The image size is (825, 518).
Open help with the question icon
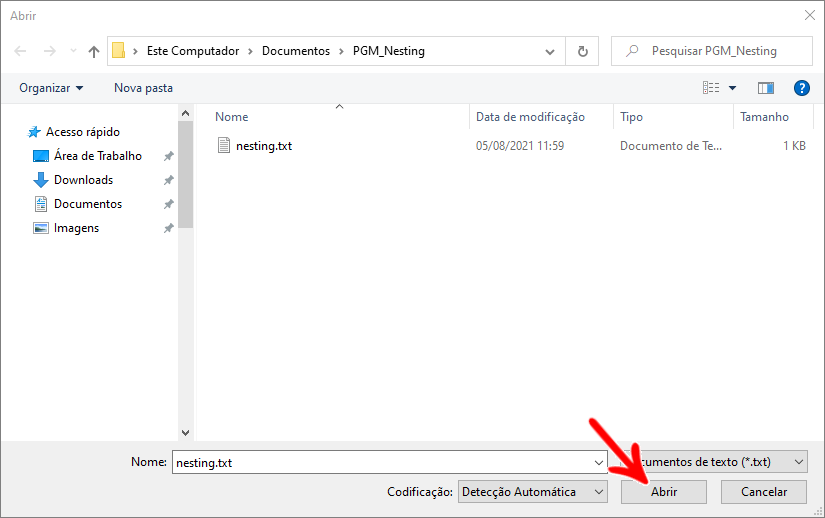click(801, 88)
